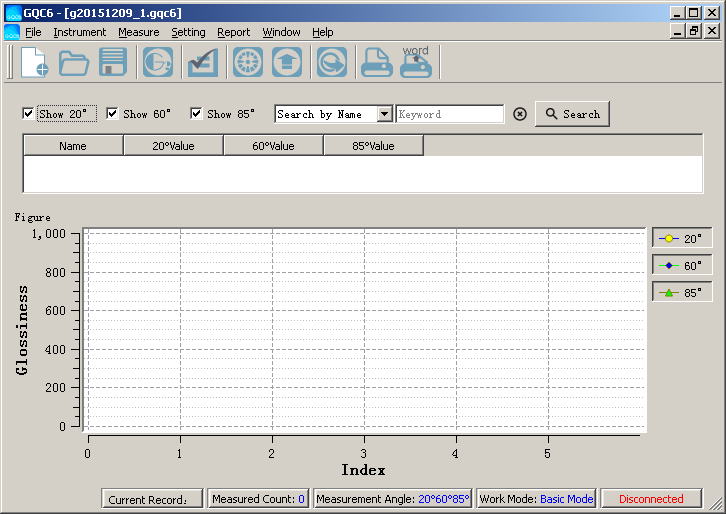Image resolution: width=726 pixels, height=514 pixels.
Task: Click the round wheel icon in toolbar
Action: [248, 62]
